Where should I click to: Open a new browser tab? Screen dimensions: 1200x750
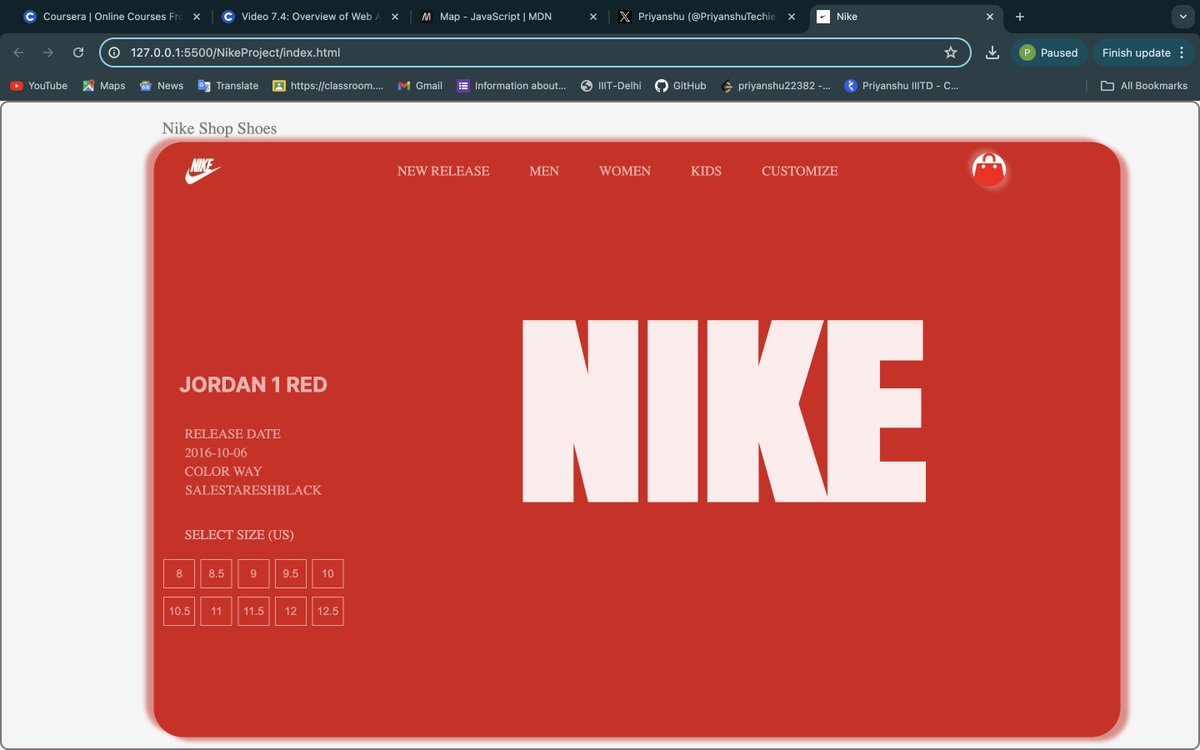(1020, 17)
